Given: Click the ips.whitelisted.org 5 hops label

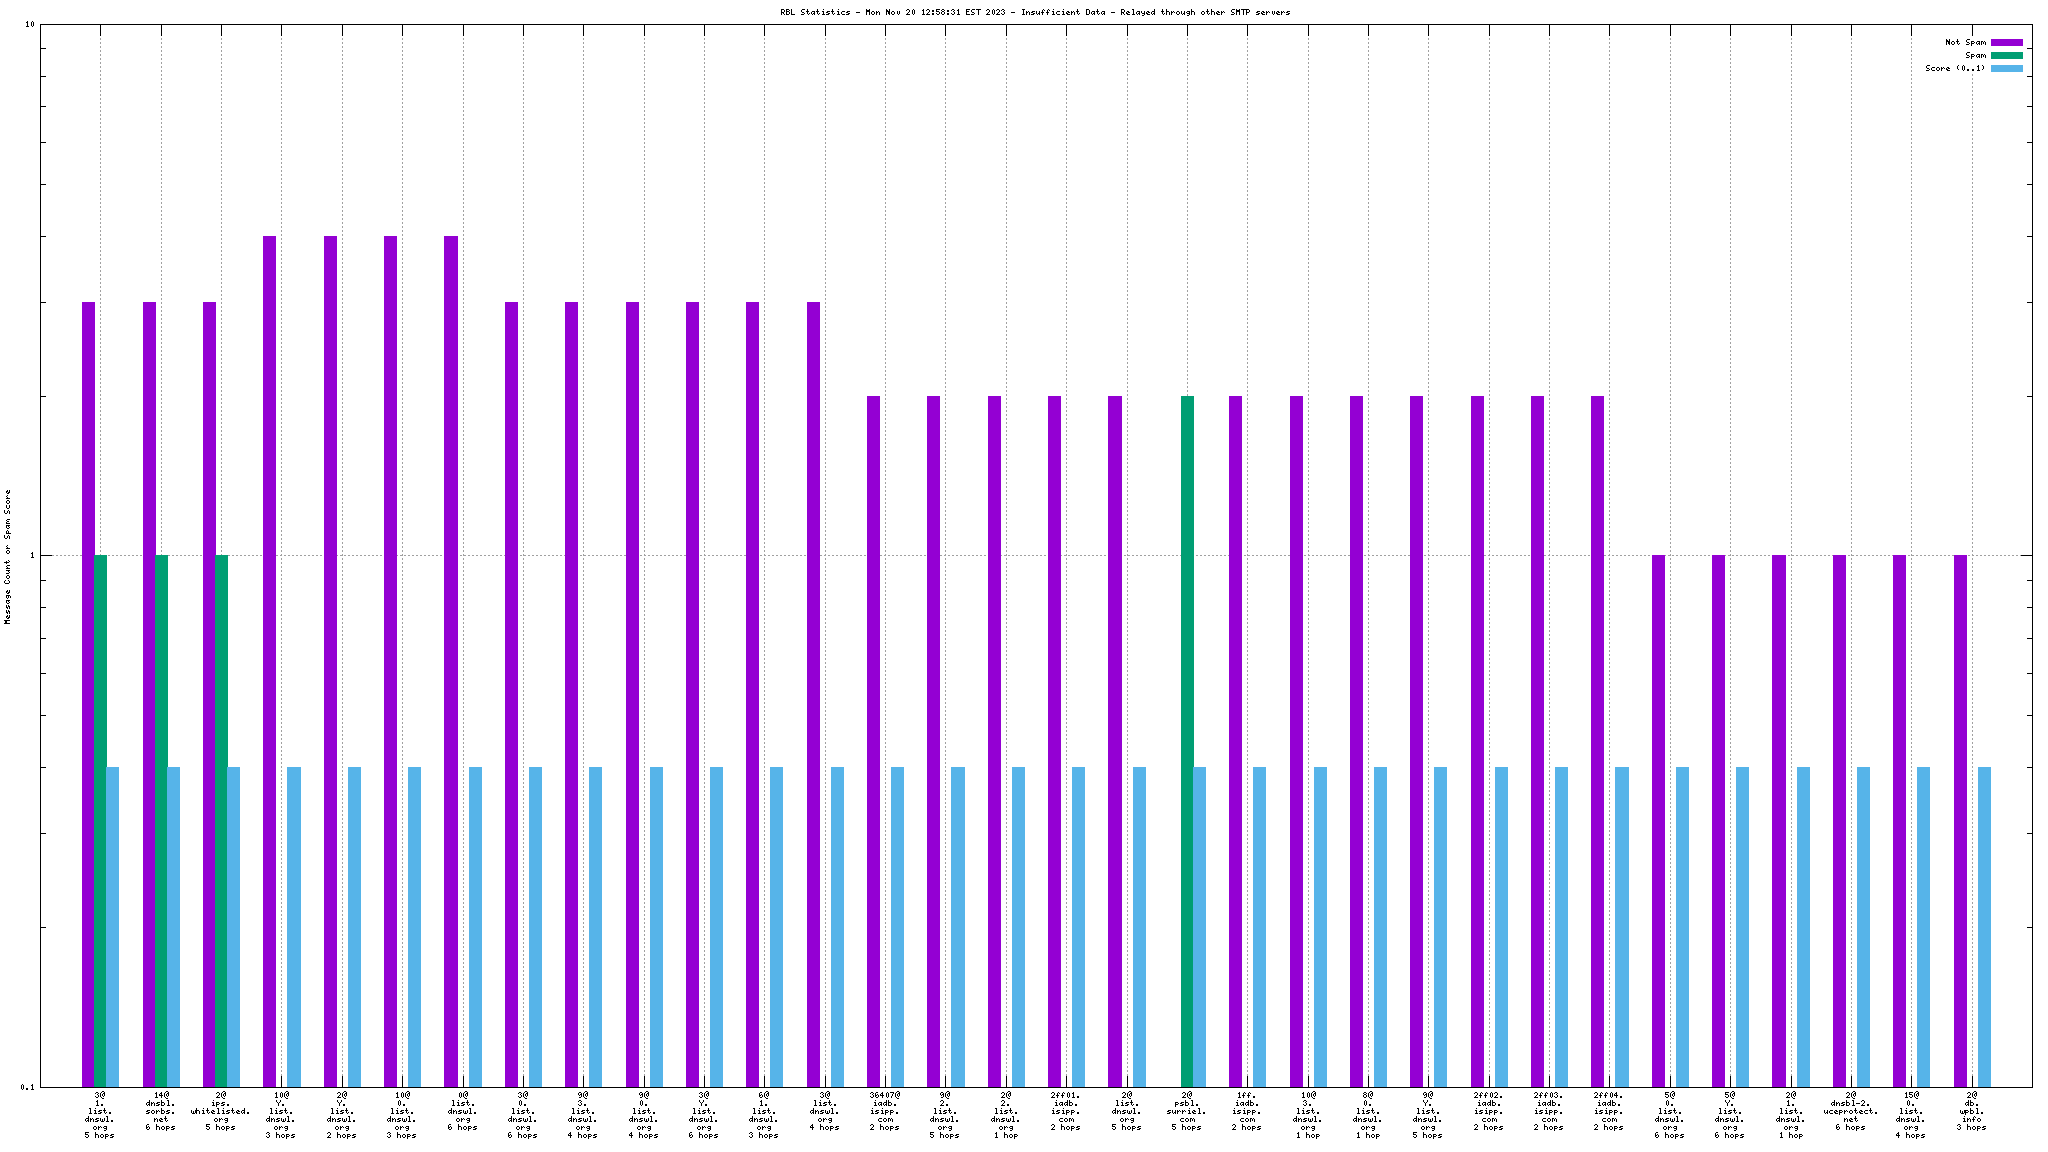Looking at the screenshot, I should point(220,1111).
